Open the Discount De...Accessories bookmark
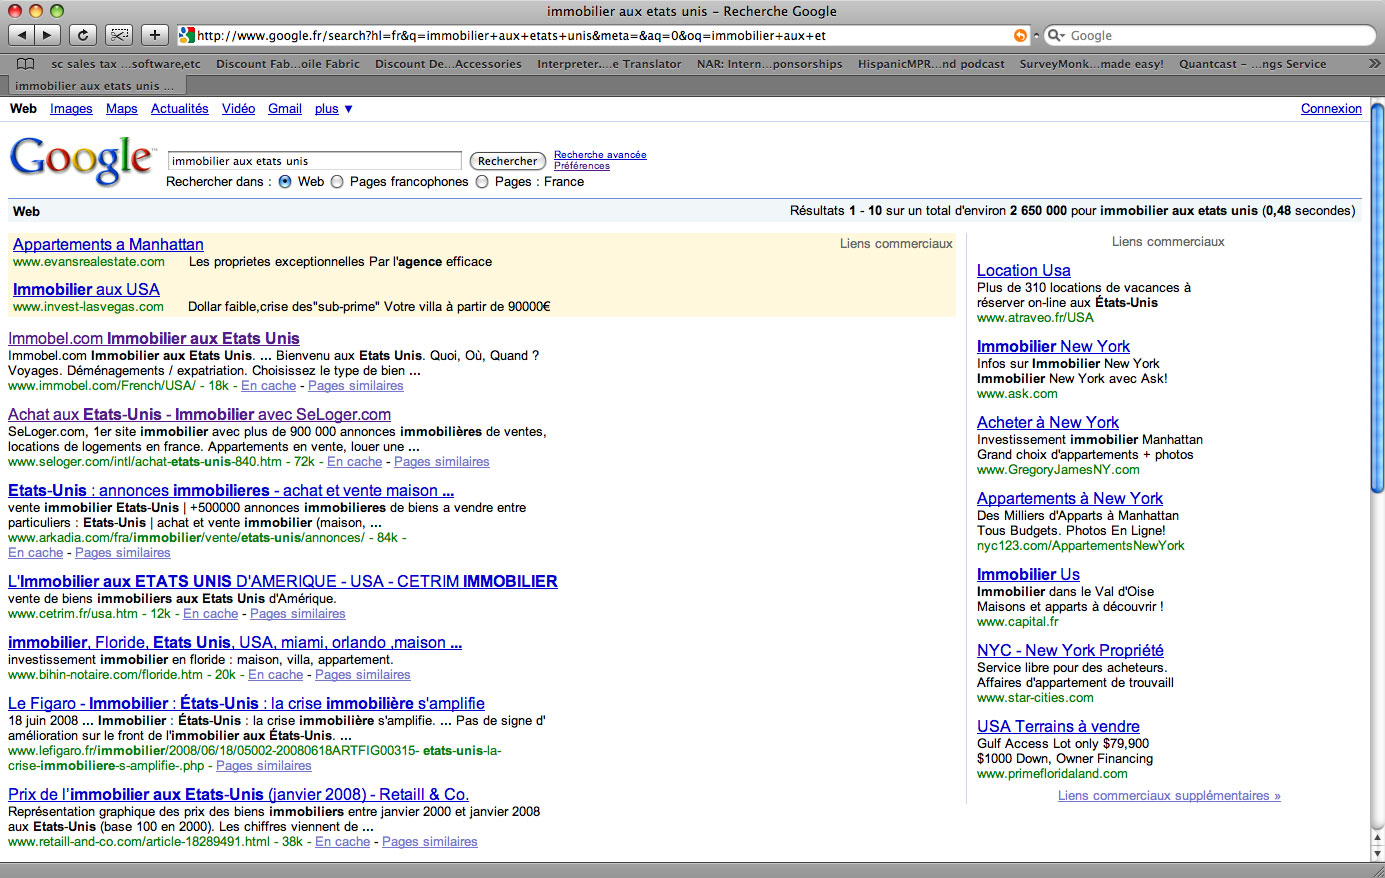 click(x=448, y=64)
